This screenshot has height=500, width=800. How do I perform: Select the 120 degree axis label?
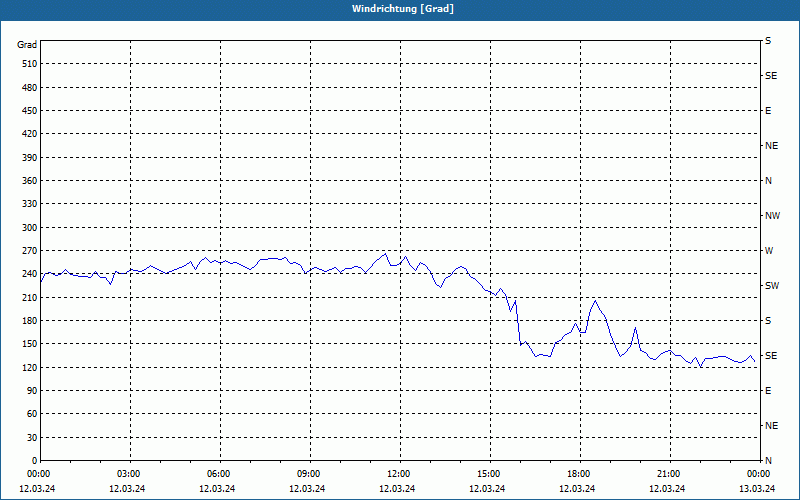pyautogui.click(x=30, y=367)
